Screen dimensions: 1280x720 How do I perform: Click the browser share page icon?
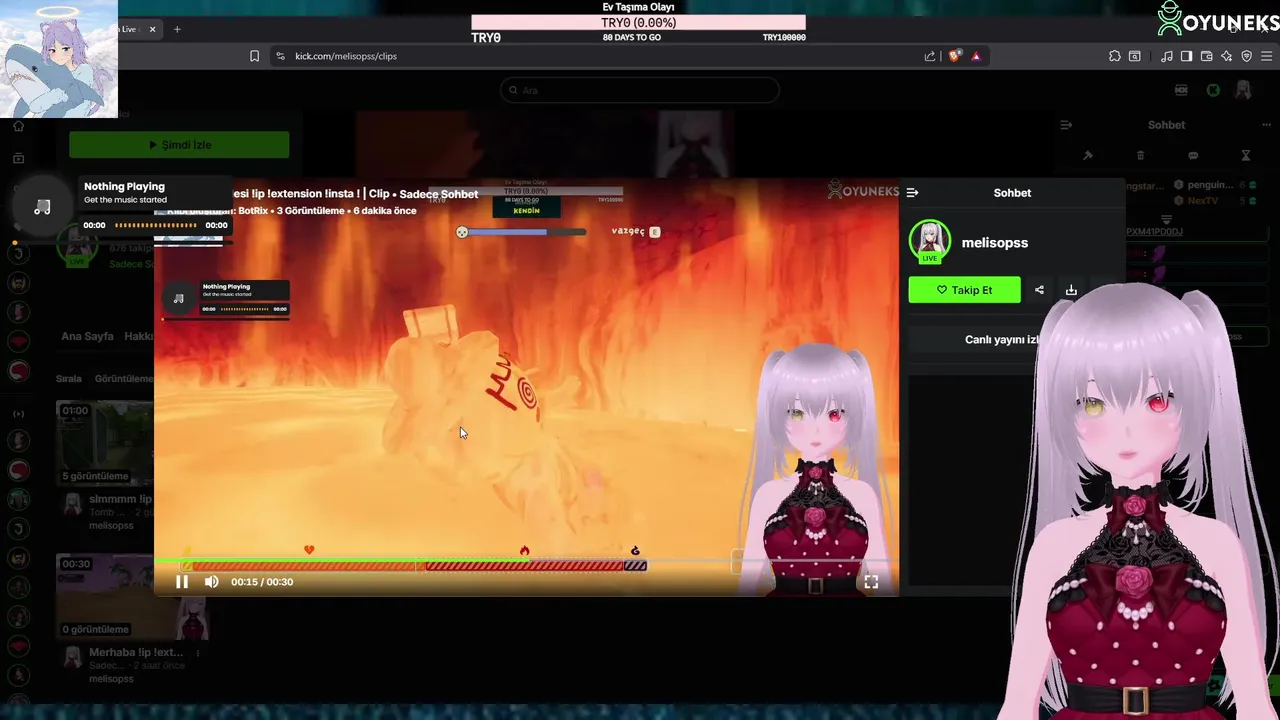[x=930, y=56]
